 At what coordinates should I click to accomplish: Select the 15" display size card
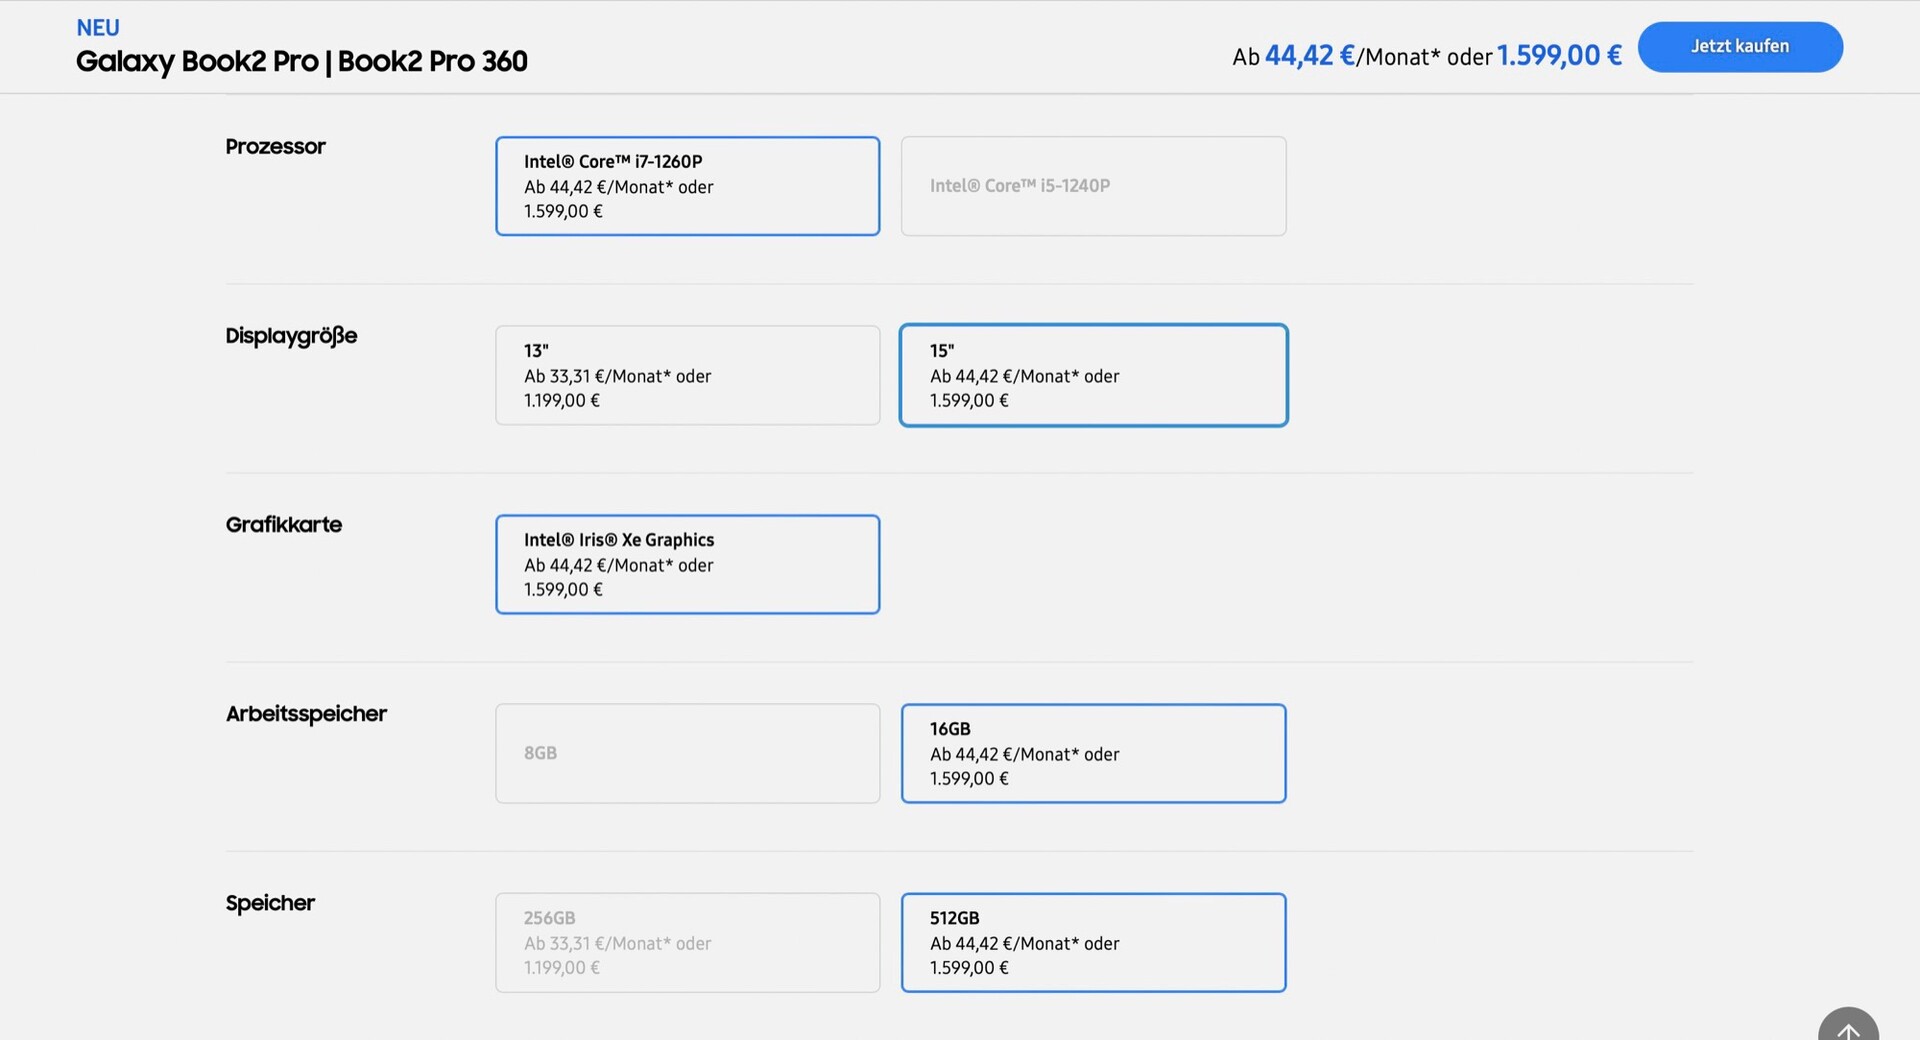(1093, 375)
